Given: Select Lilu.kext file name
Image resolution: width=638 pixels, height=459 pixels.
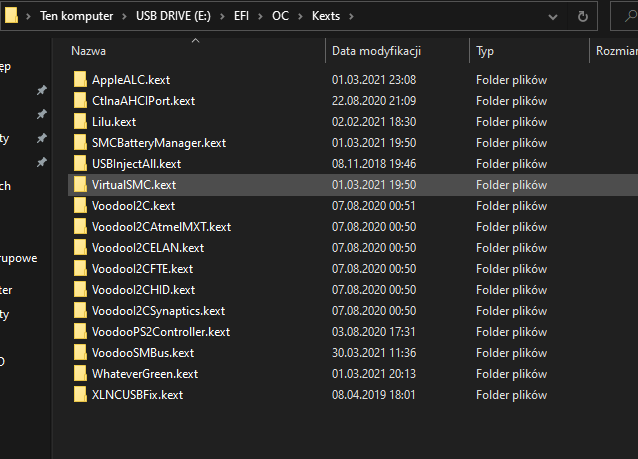Looking at the screenshot, I should tap(114, 122).
